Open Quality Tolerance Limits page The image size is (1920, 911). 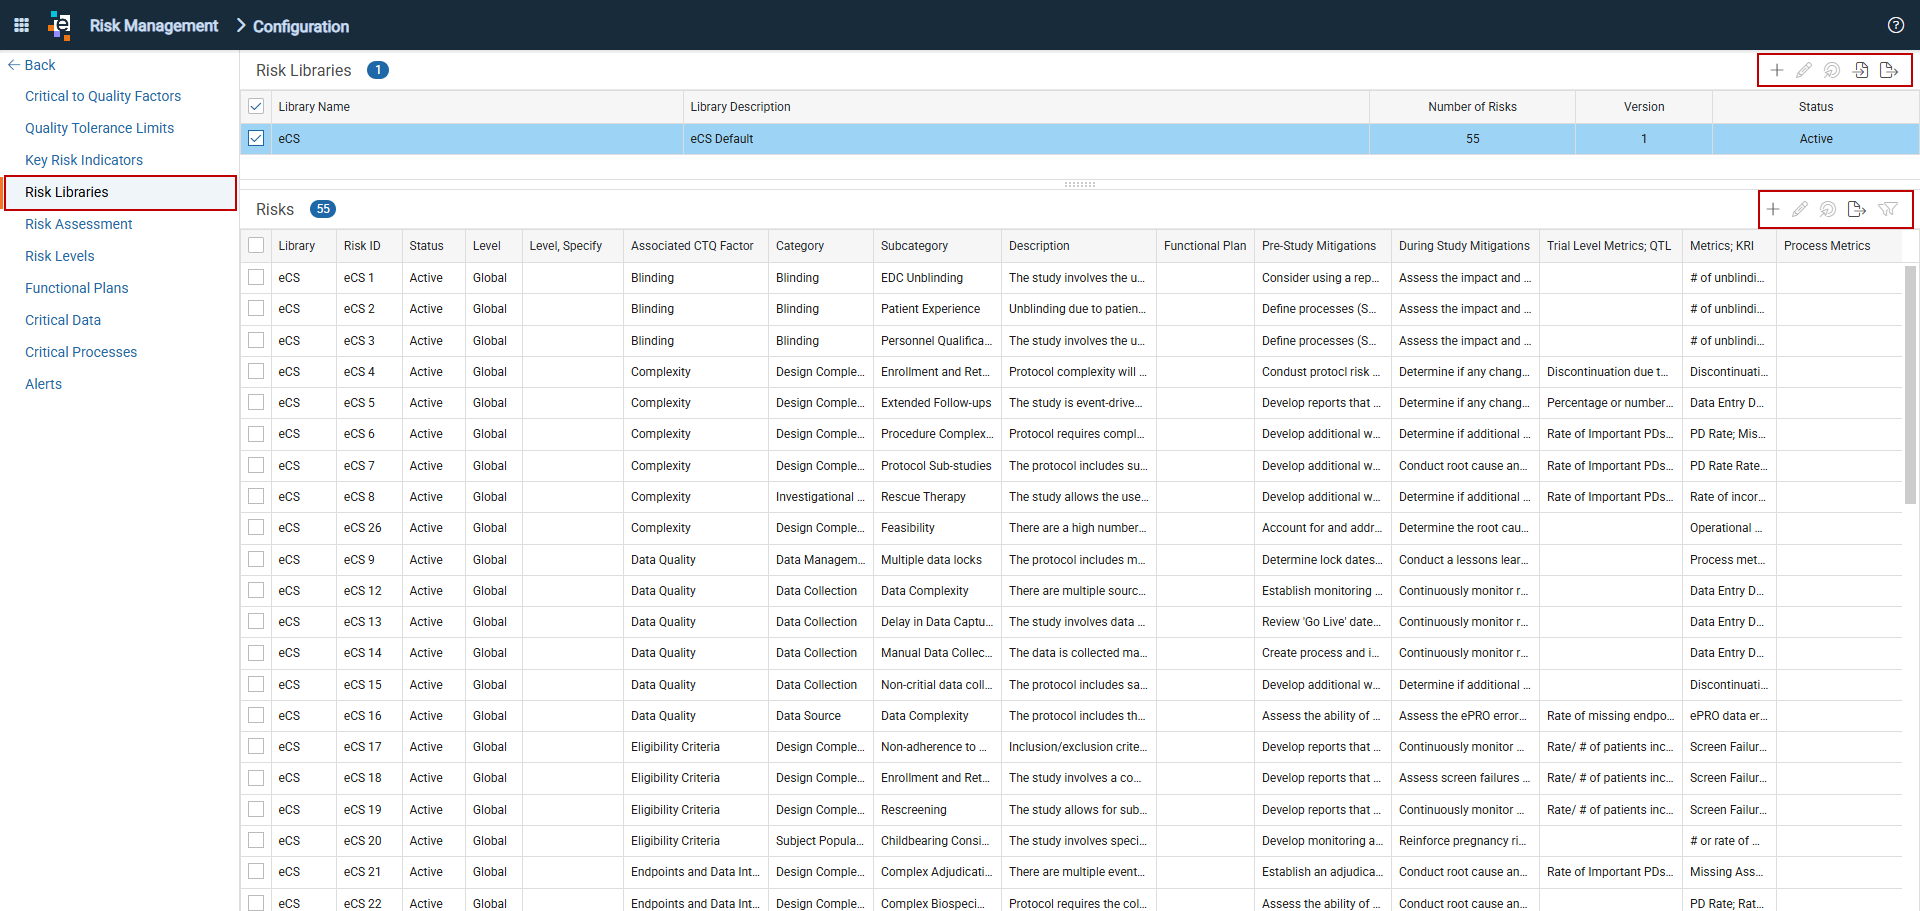pyautogui.click(x=99, y=128)
